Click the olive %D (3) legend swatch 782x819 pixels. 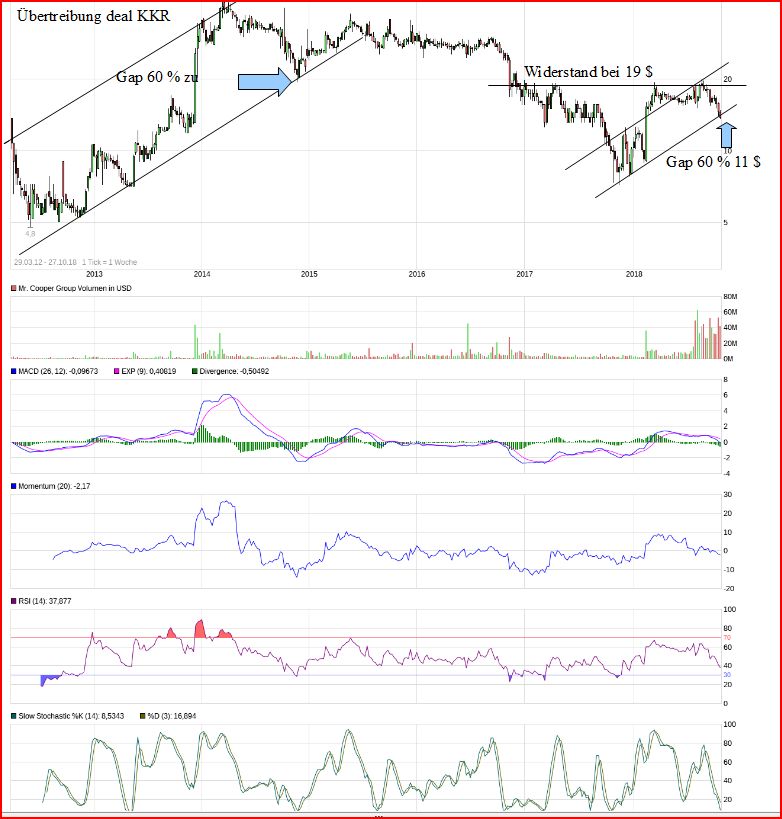(143, 716)
